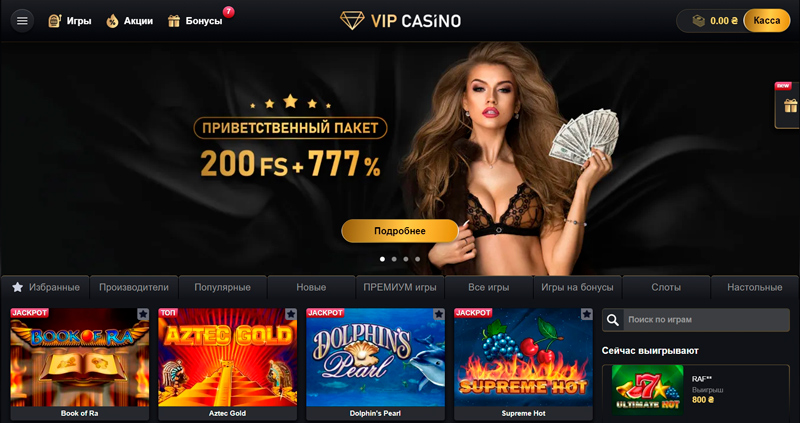Open the Игры menu
Viewport: 800px width, 423px height.
pyautogui.click(x=70, y=21)
